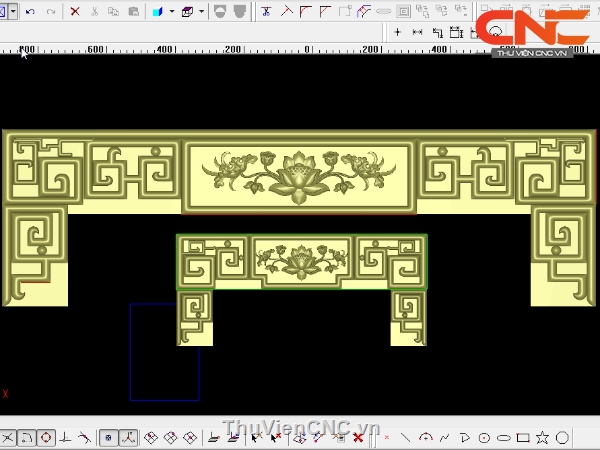Select the ellipse drawing tool in bottom toolbar

click(504, 438)
